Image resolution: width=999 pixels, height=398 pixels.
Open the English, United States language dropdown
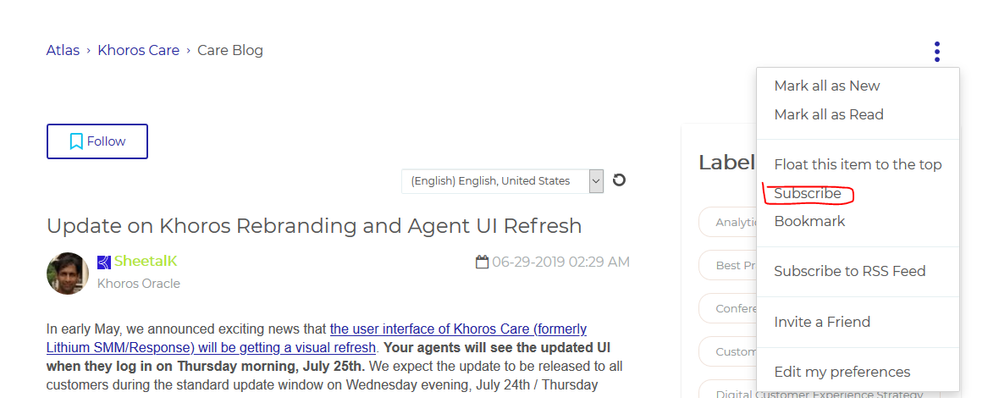pyautogui.click(x=502, y=181)
